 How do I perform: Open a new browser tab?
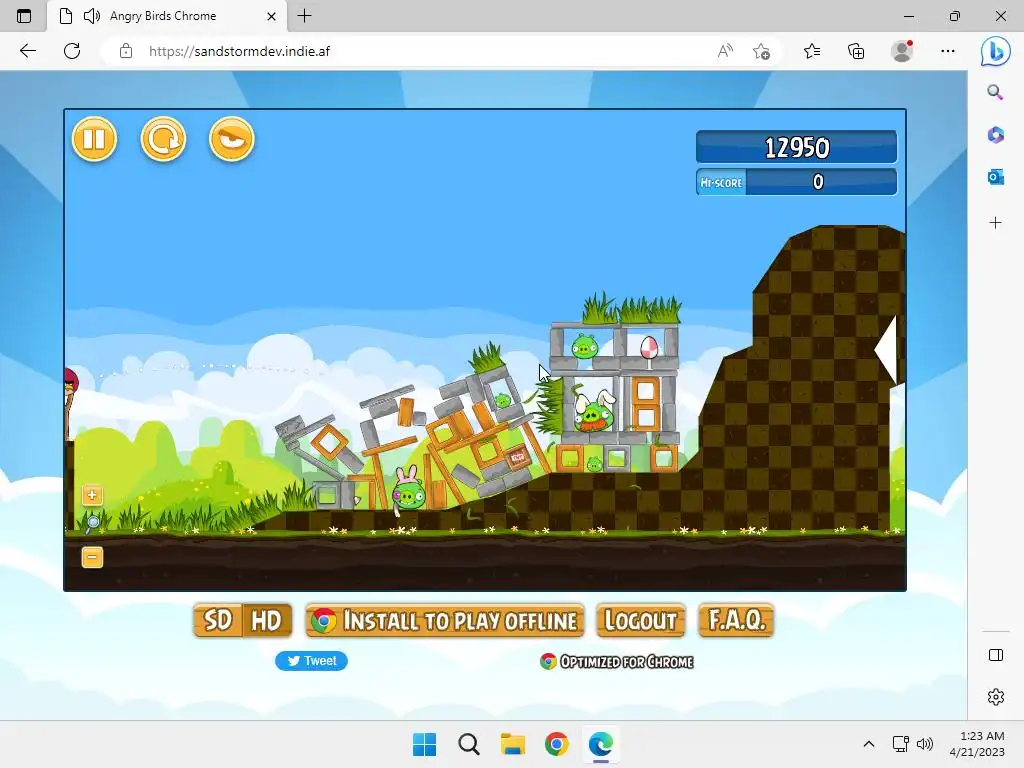click(x=304, y=16)
